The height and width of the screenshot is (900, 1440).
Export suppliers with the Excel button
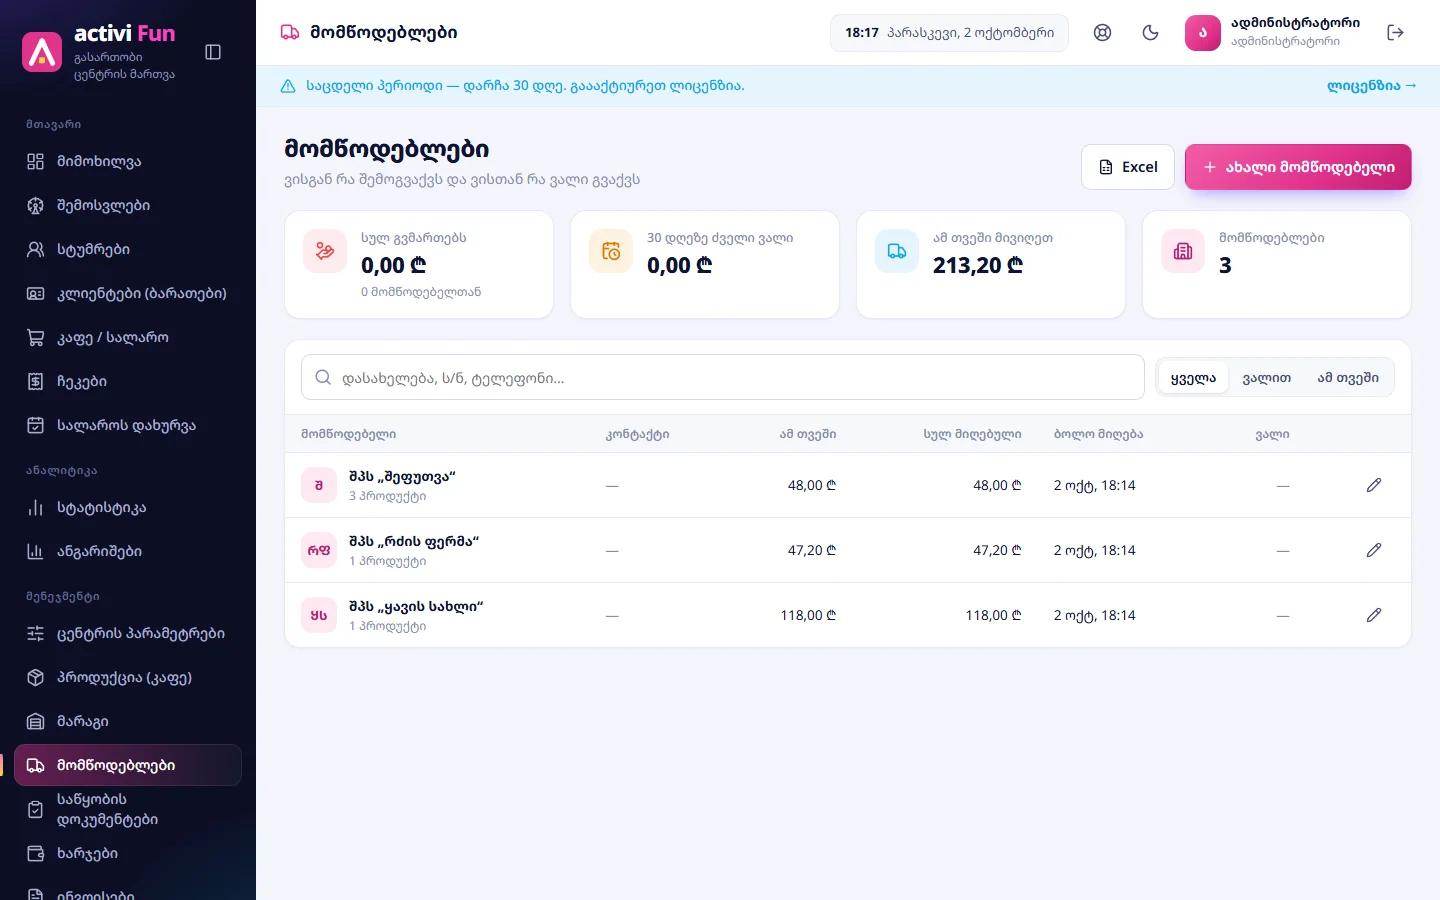[x=1128, y=167]
